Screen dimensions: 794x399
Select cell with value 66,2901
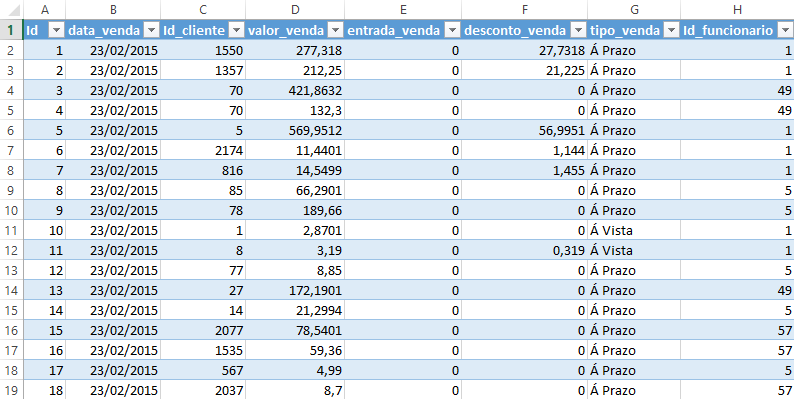[x=295, y=190]
